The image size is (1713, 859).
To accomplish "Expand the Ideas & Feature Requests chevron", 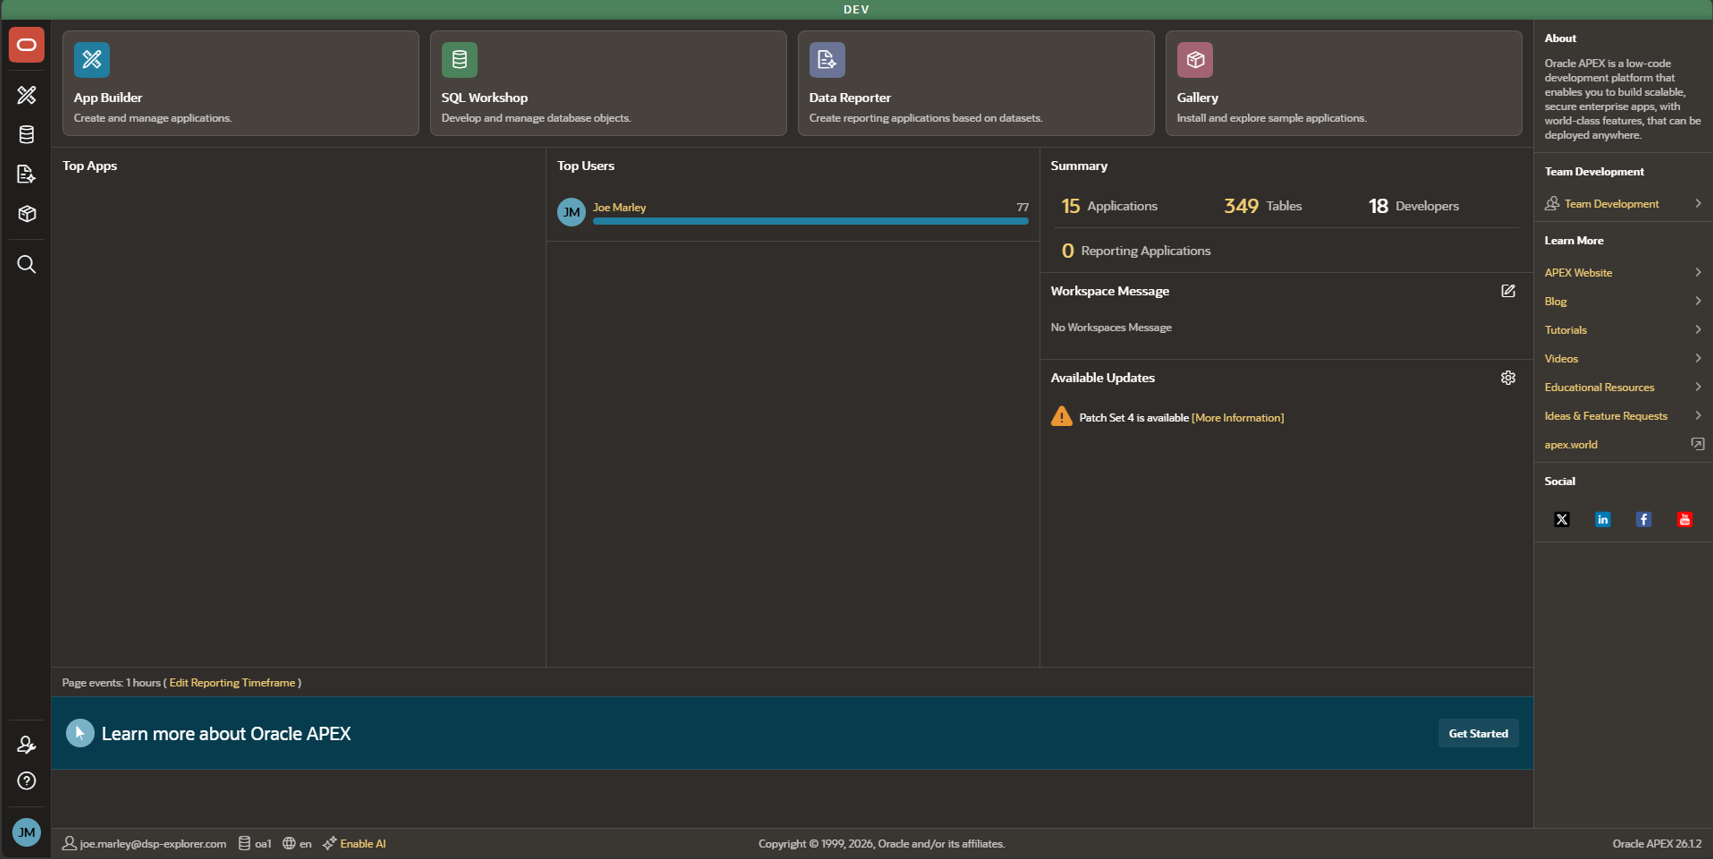I will click(x=1698, y=416).
